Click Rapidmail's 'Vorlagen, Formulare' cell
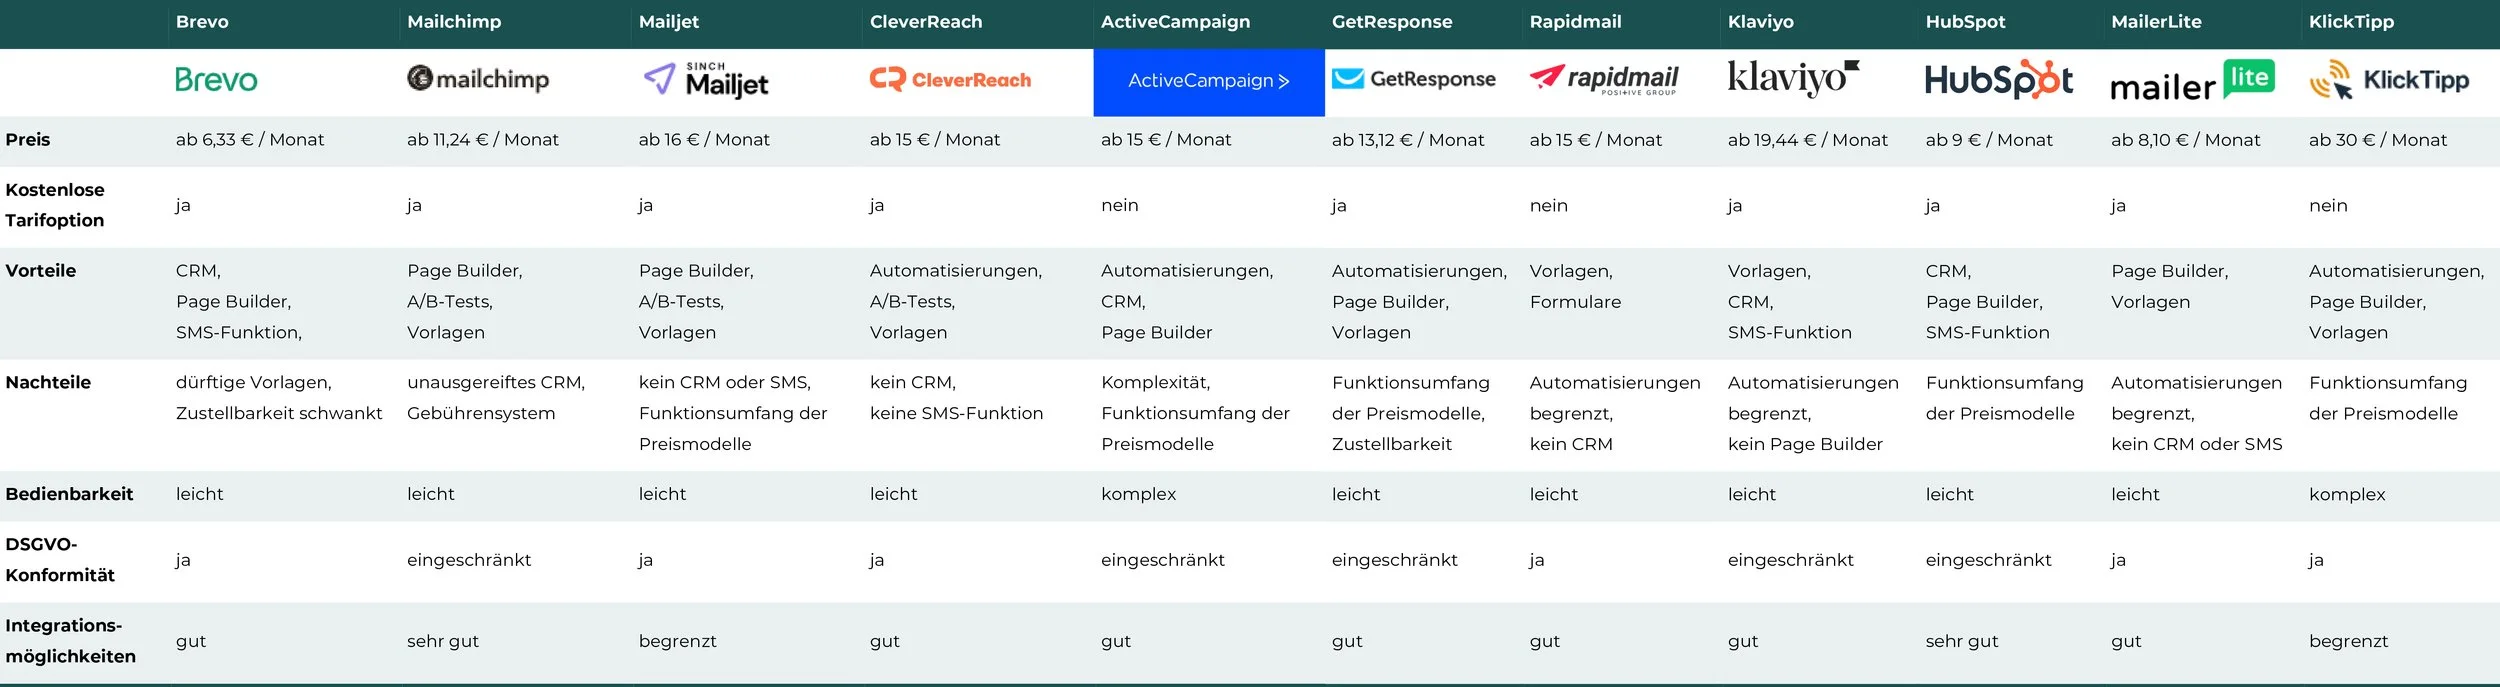 [x=1575, y=287]
